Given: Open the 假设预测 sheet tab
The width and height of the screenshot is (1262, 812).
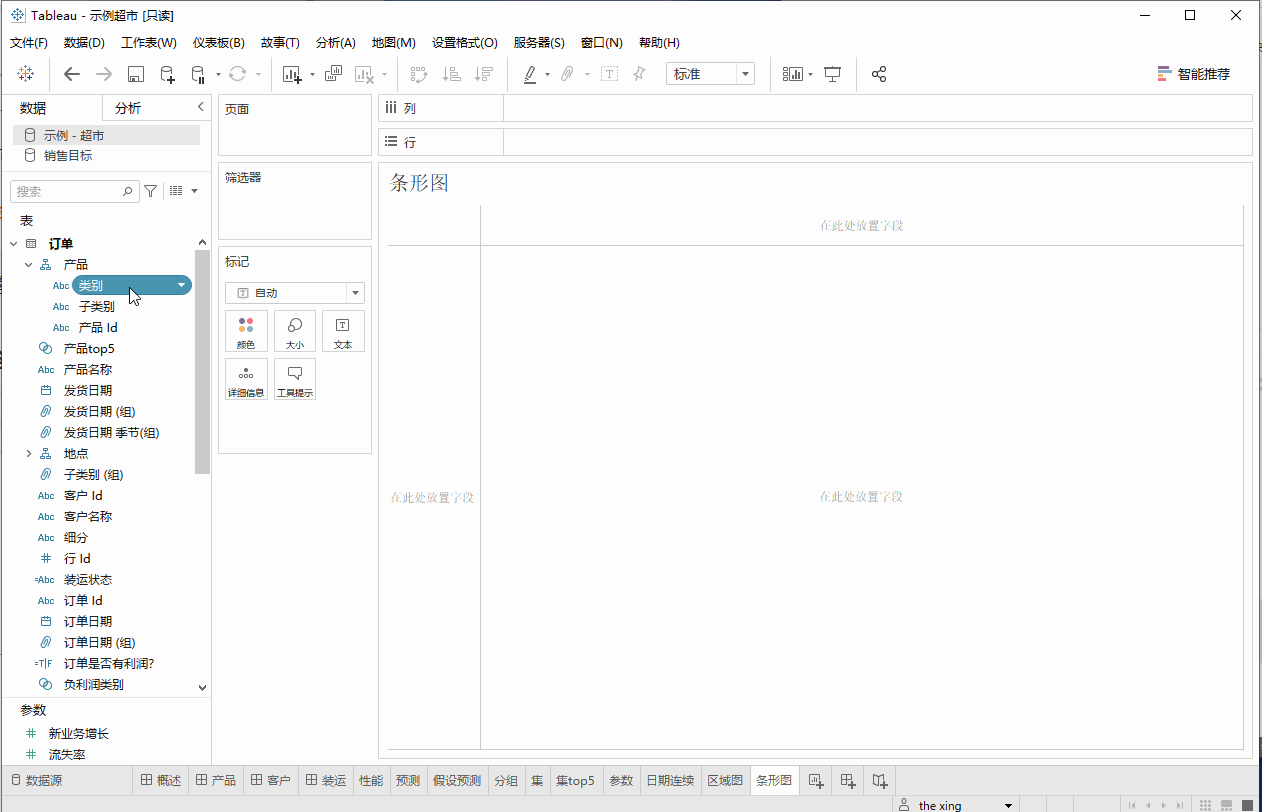Looking at the screenshot, I should (457, 780).
